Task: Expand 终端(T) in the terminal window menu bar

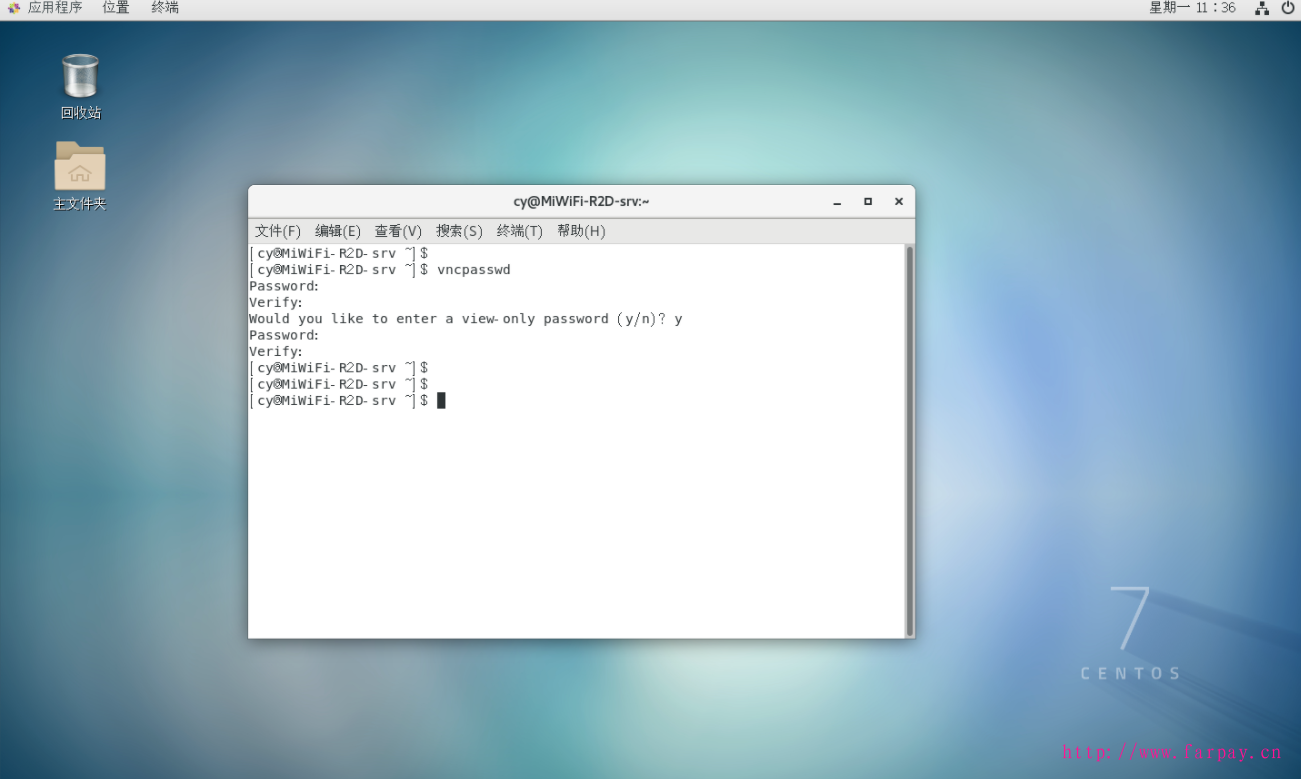Action: (x=519, y=231)
